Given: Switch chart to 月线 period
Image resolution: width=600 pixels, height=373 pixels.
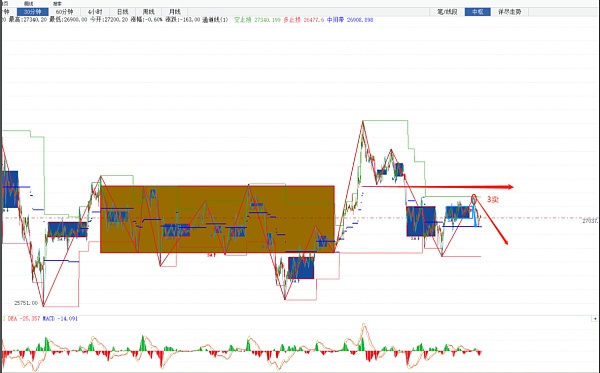Looking at the screenshot, I should click(174, 12).
